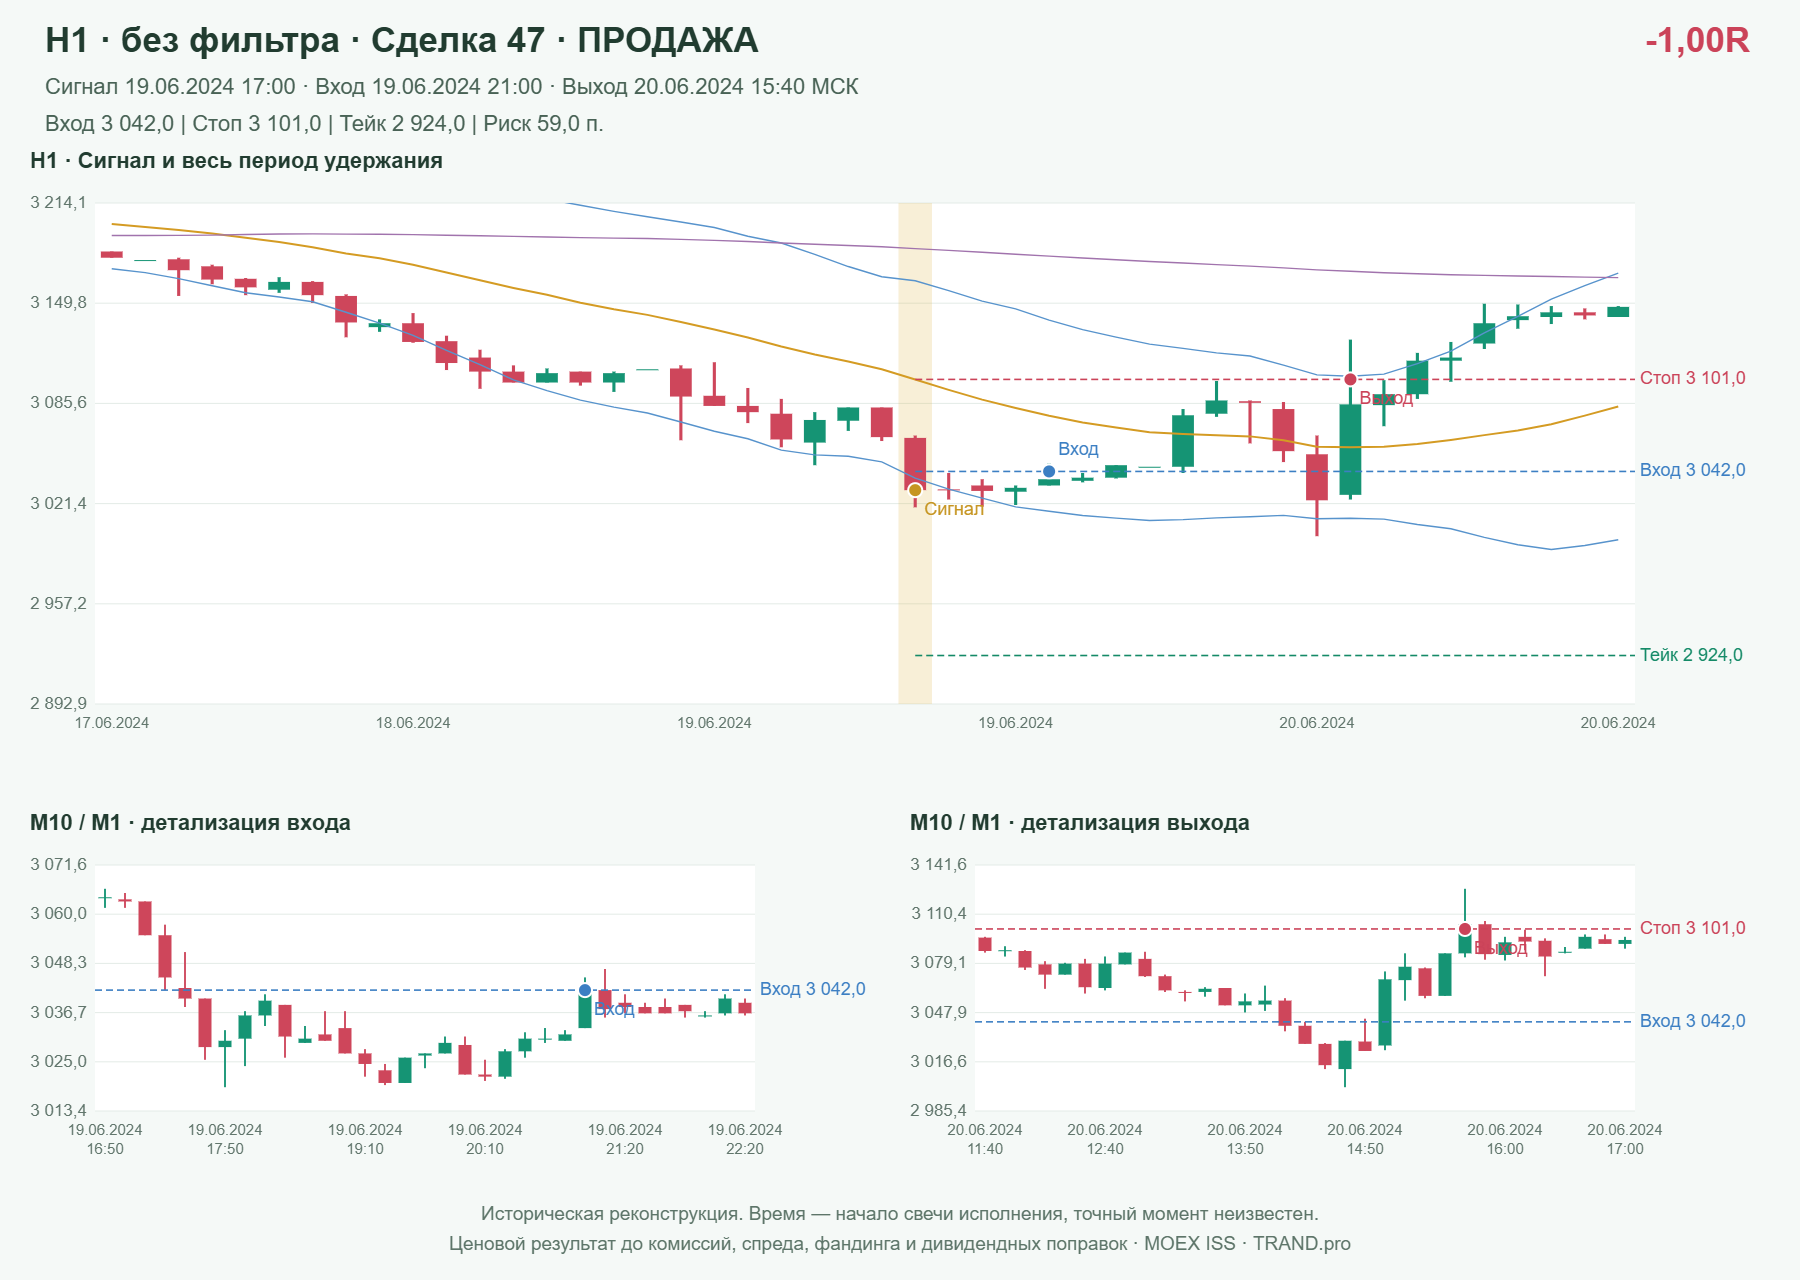
Task: Click the exit chart time label 11:40
Action: tap(985, 1149)
